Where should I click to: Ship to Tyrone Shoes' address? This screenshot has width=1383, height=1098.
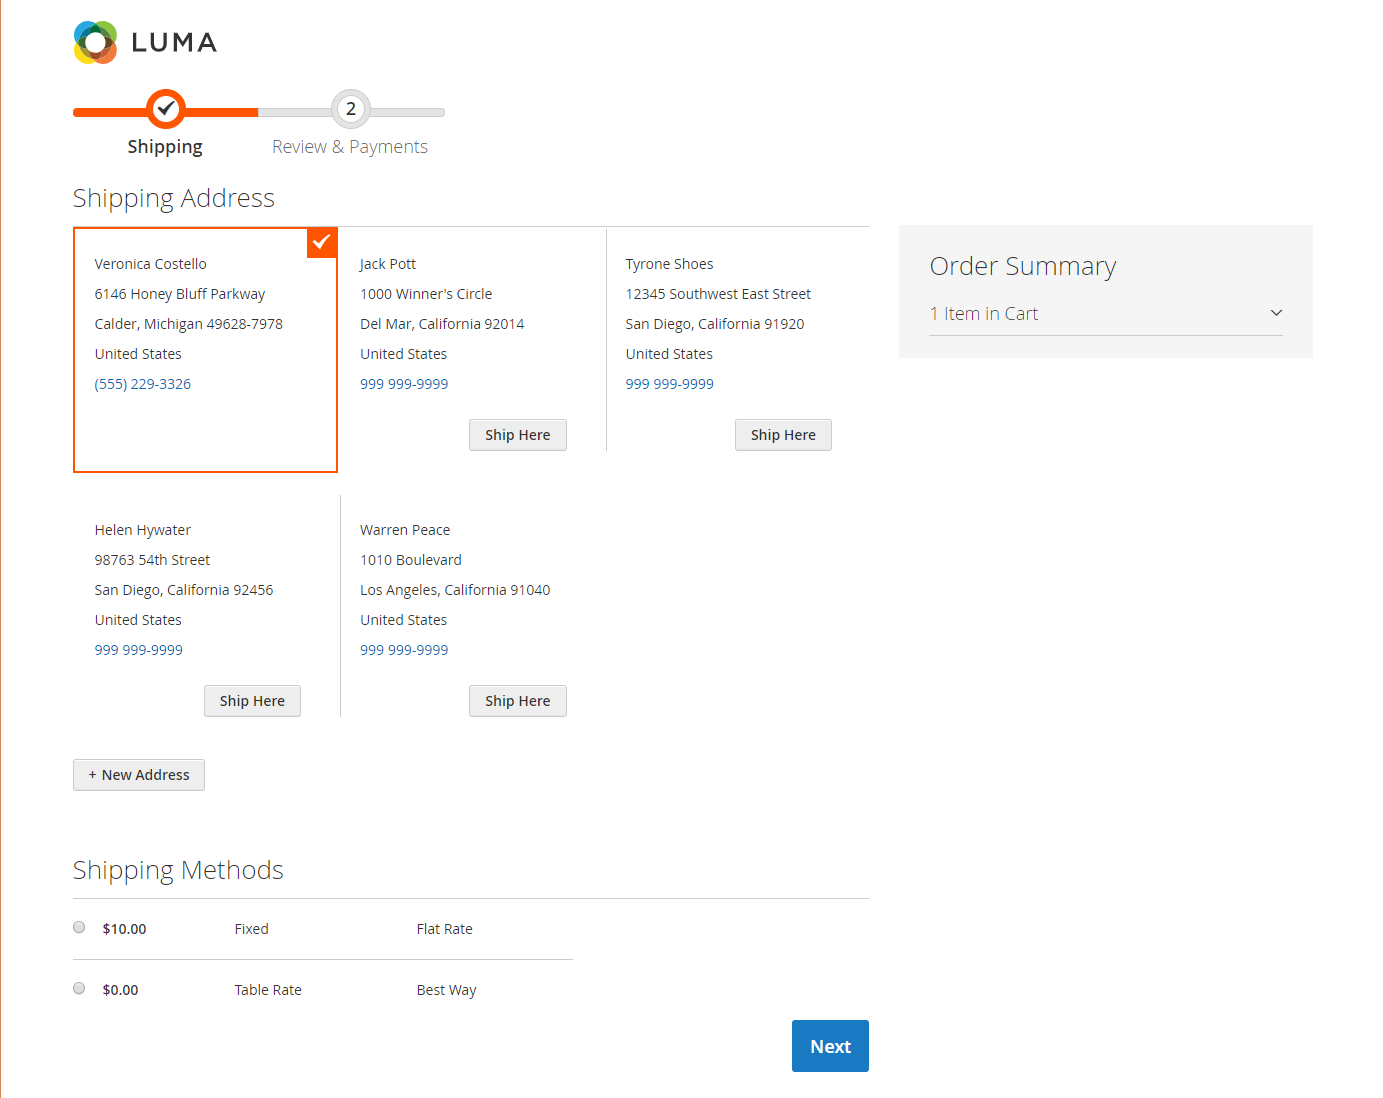783,435
